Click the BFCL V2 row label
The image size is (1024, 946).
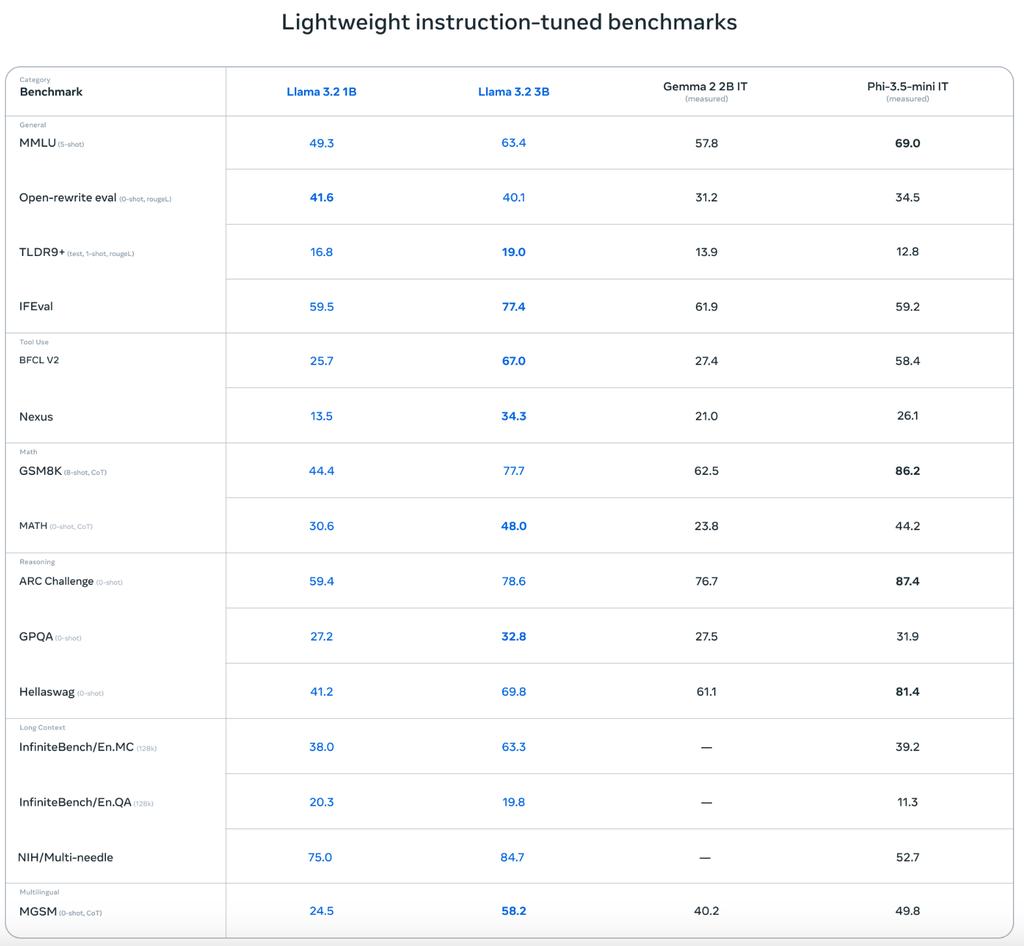pos(39,360)
